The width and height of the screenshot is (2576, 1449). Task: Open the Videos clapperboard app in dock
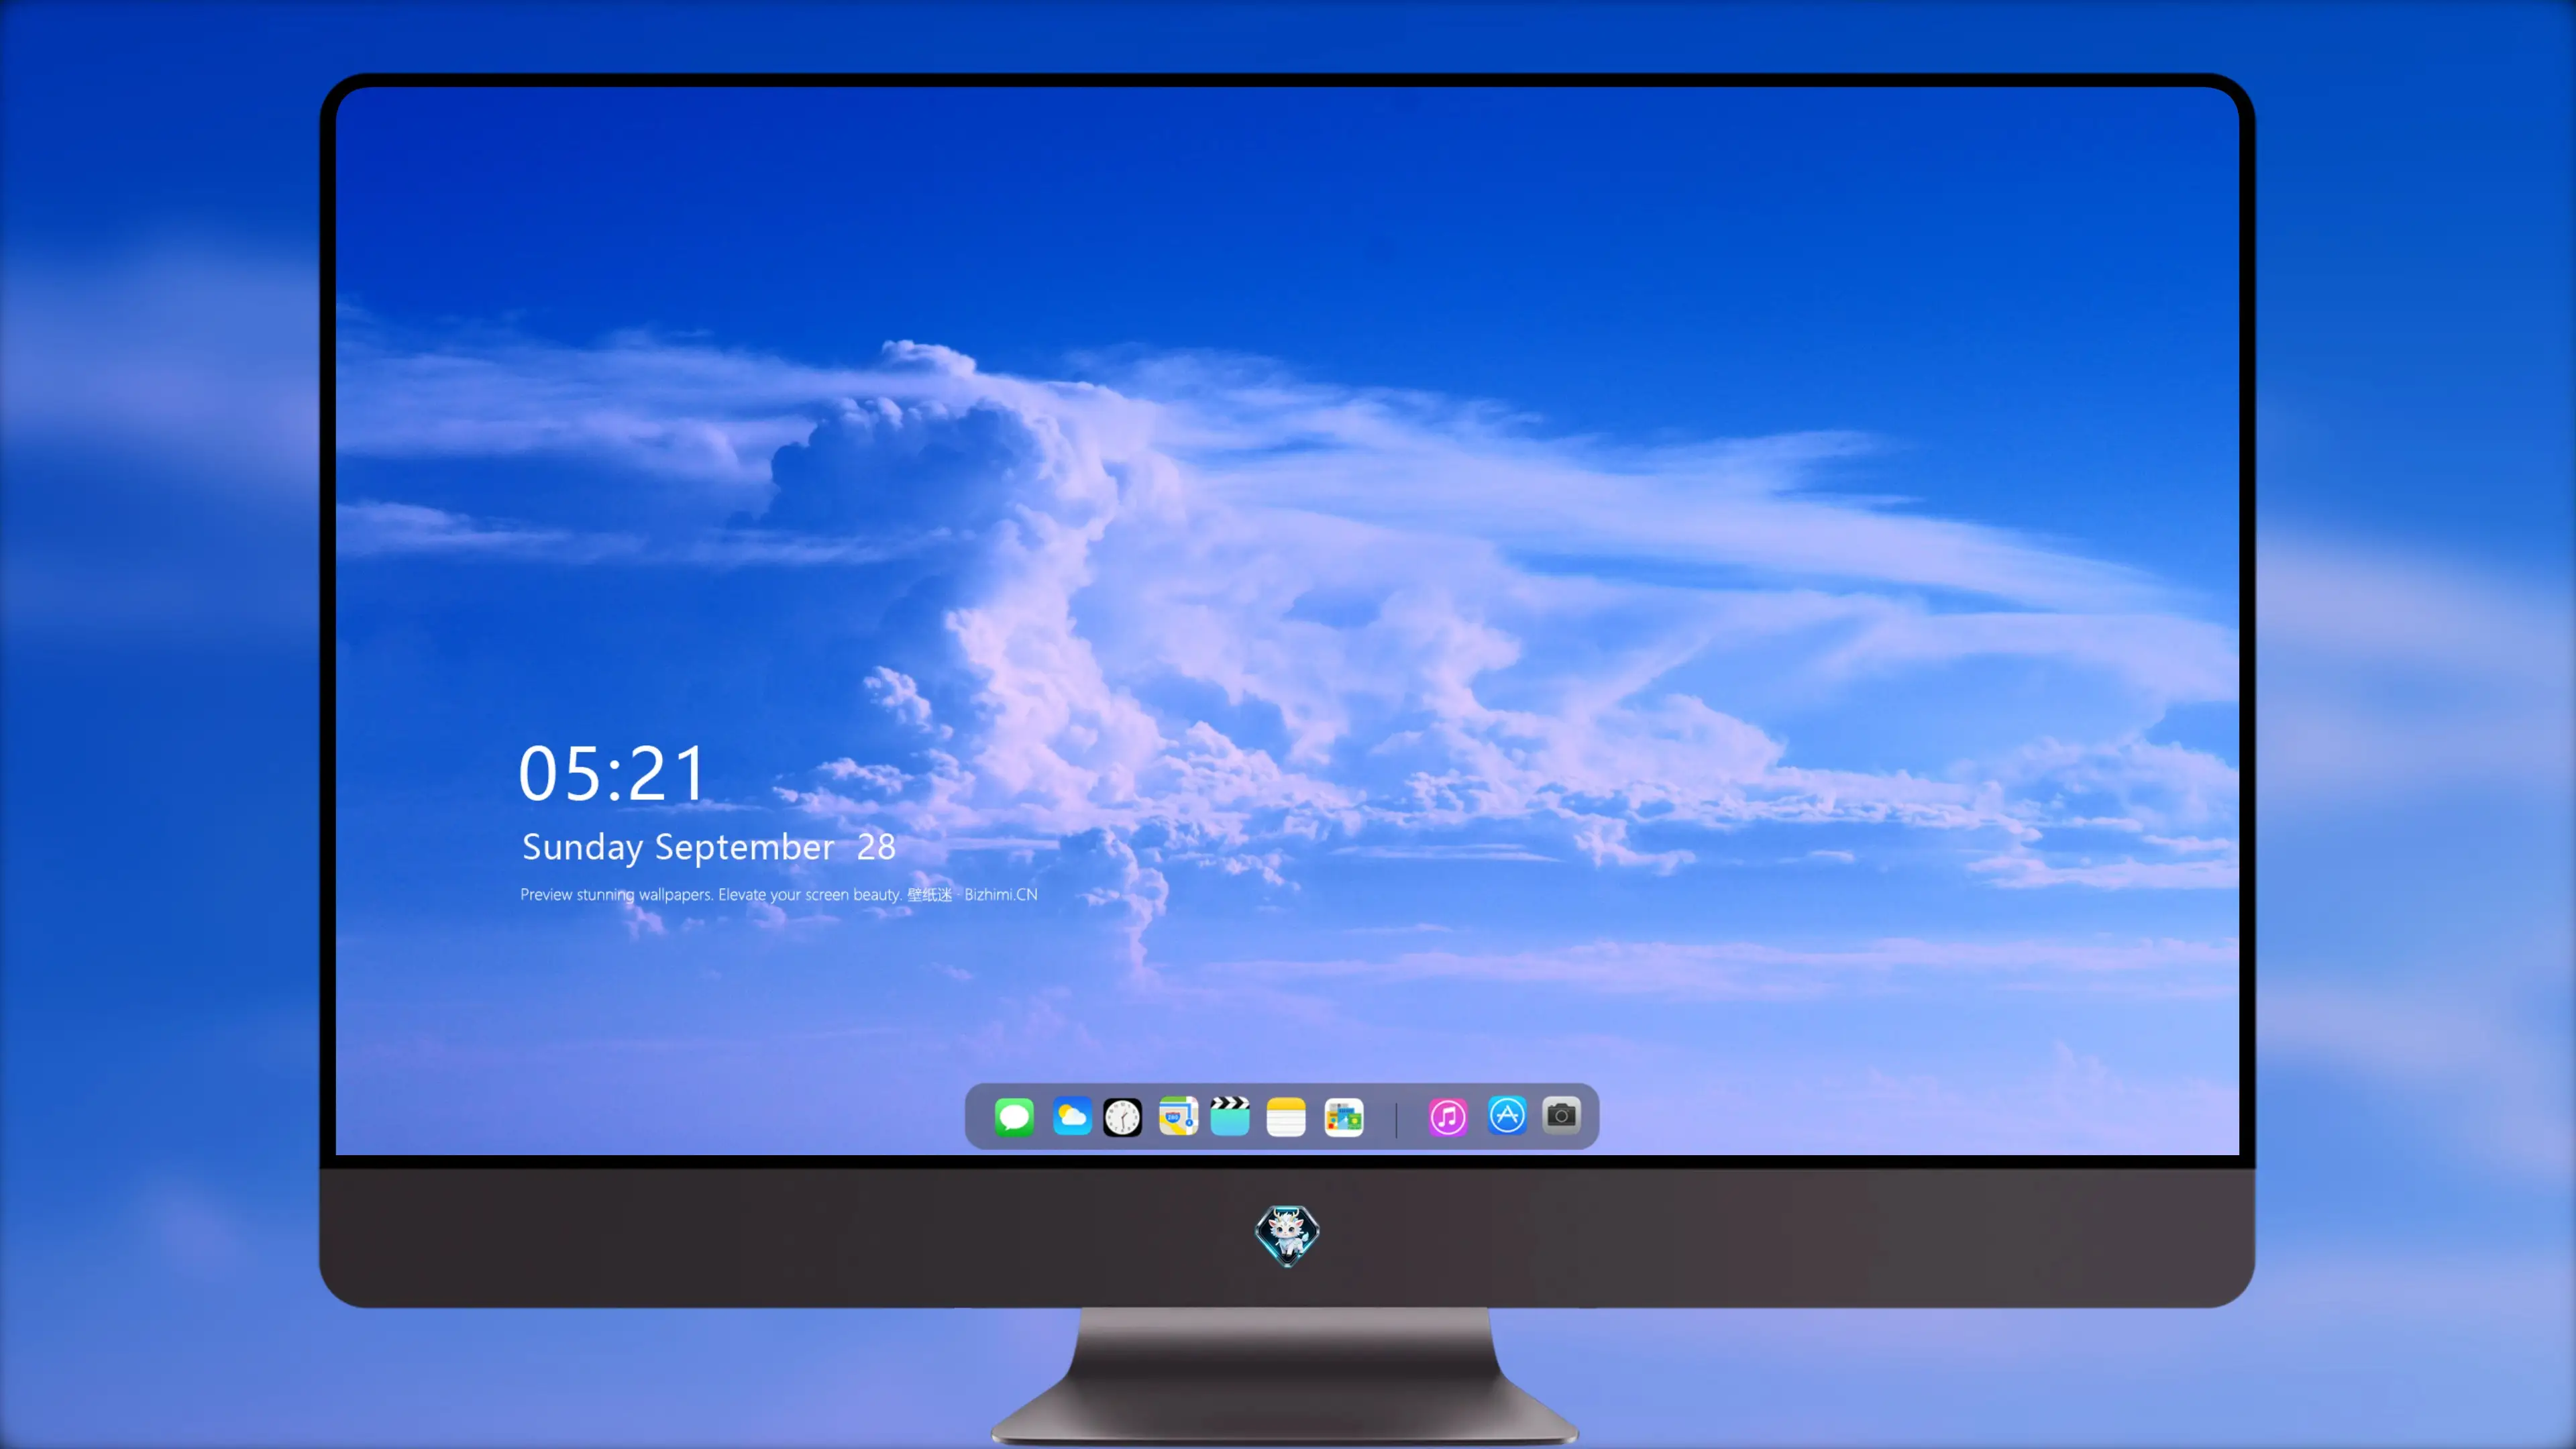click(1230, 1116)
